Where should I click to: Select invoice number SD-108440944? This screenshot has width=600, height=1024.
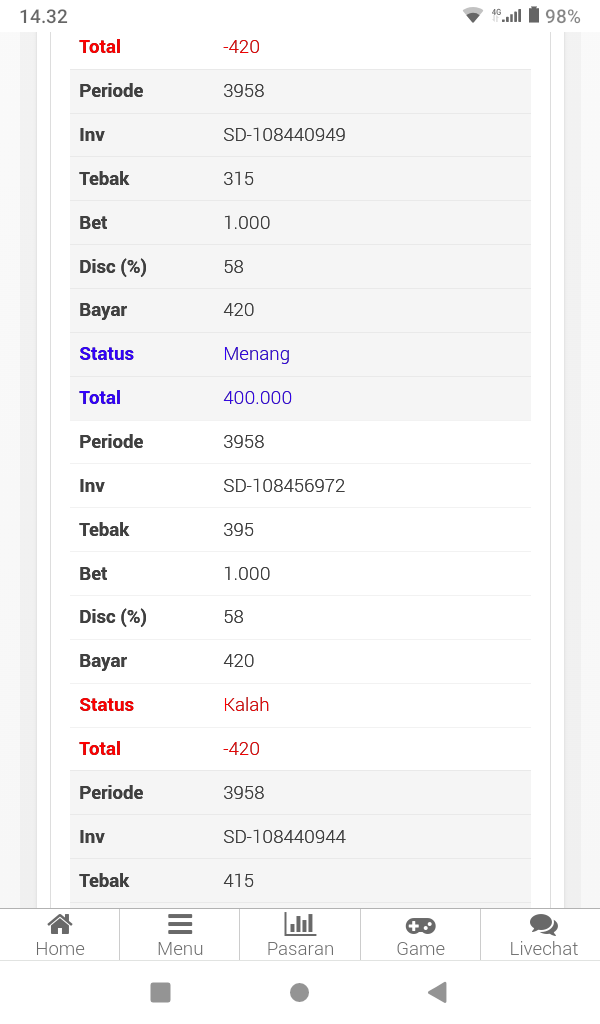coord(284,837)
